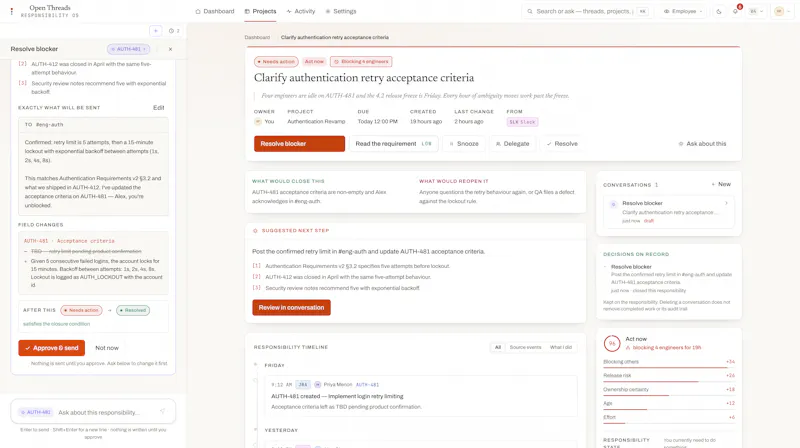The image size is (800, 448).
Task: Click the AUTH-481 chip in panel header
Action: 129,49
